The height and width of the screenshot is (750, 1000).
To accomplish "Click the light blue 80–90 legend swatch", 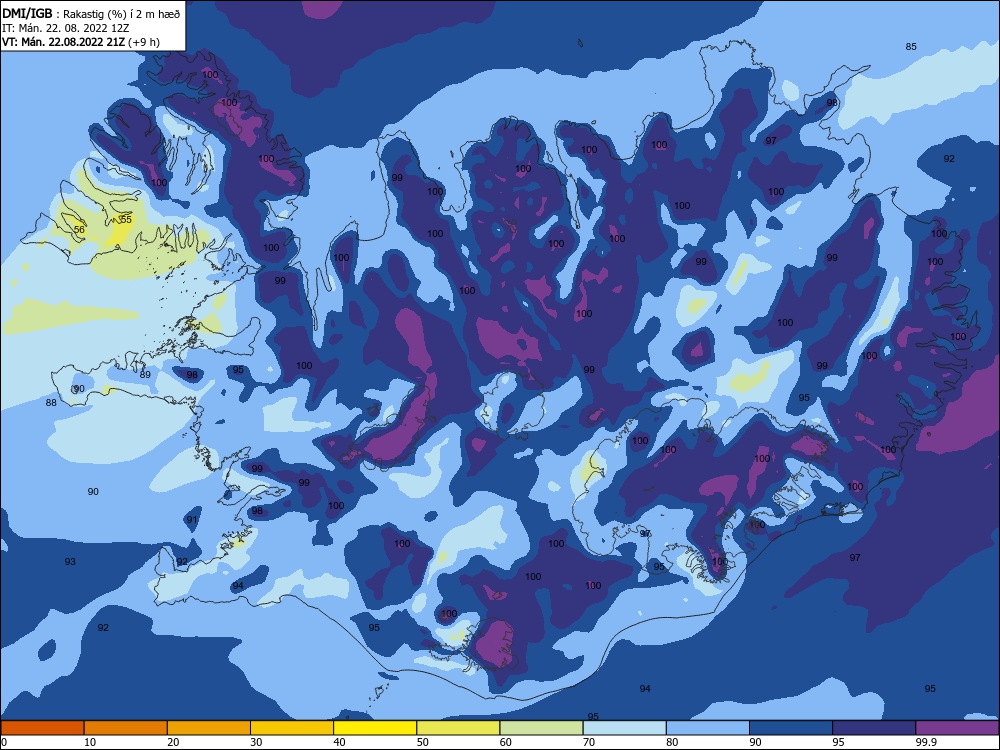I will [708, 728].
